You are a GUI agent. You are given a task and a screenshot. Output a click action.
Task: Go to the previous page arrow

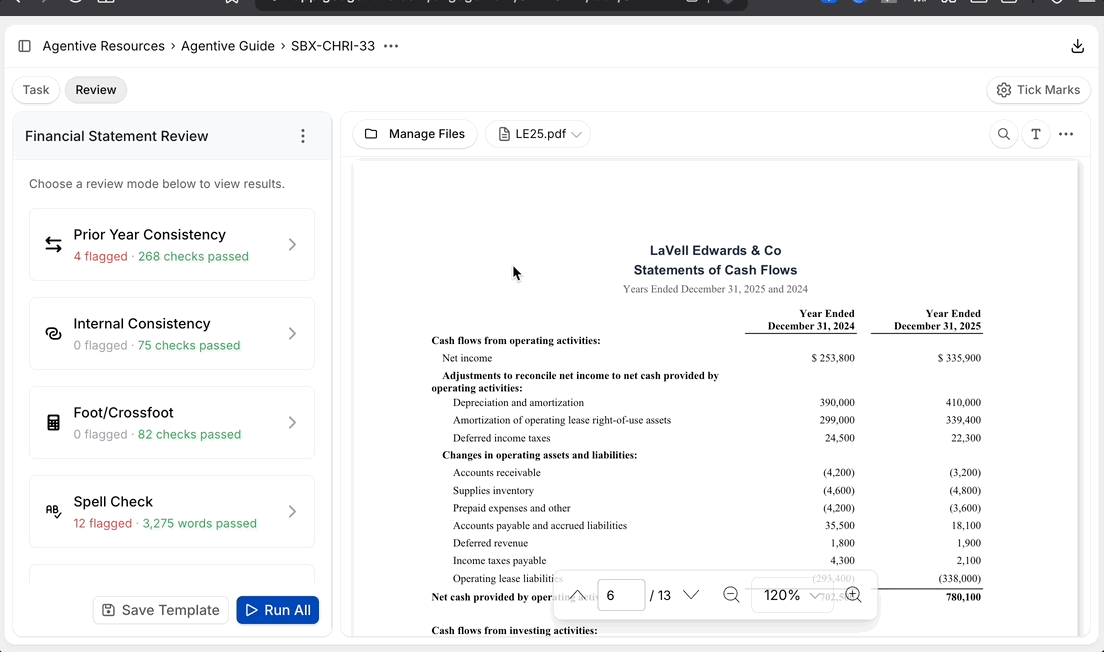[577, 595]
